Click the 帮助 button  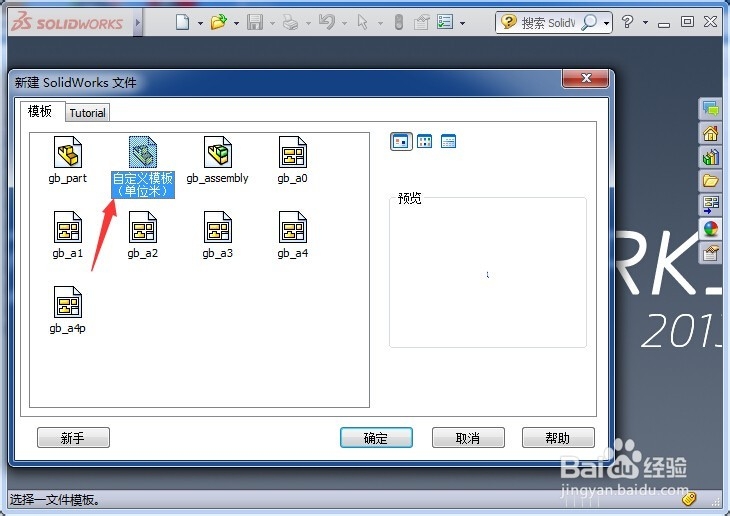[x=558, y=438]
